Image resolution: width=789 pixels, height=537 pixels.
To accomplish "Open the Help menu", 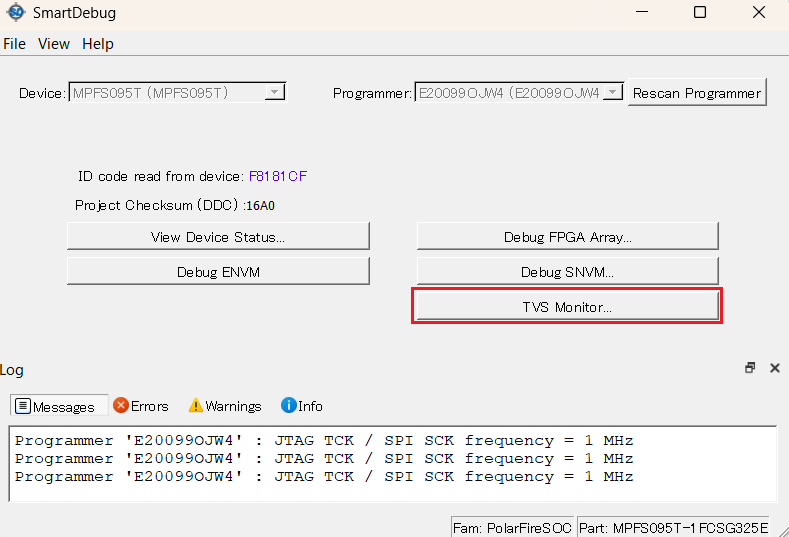I will 98,44.
